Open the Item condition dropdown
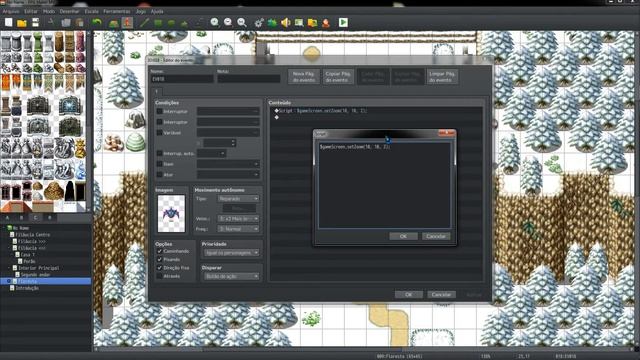 [x=228, y=164]
